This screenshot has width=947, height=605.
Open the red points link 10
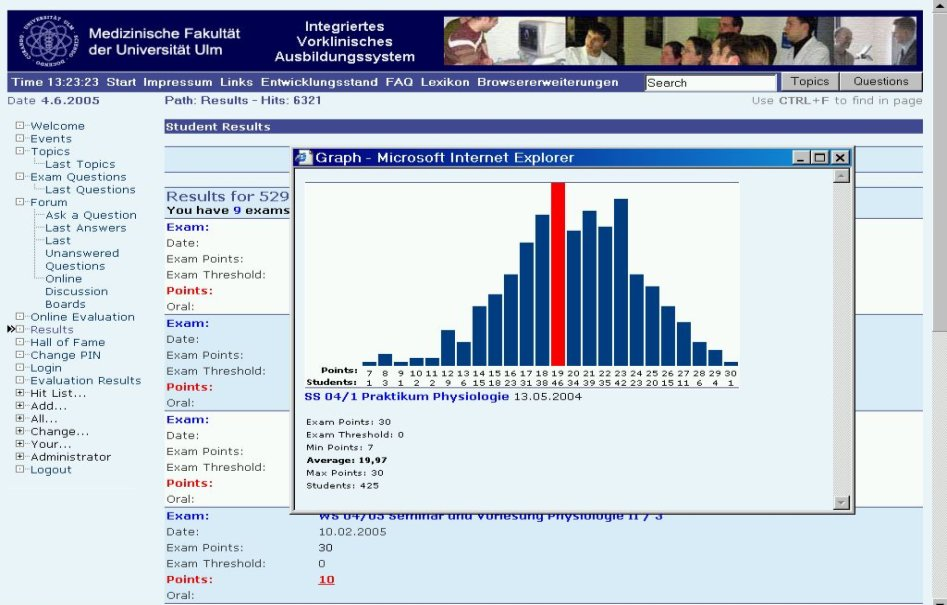(326, 580)
